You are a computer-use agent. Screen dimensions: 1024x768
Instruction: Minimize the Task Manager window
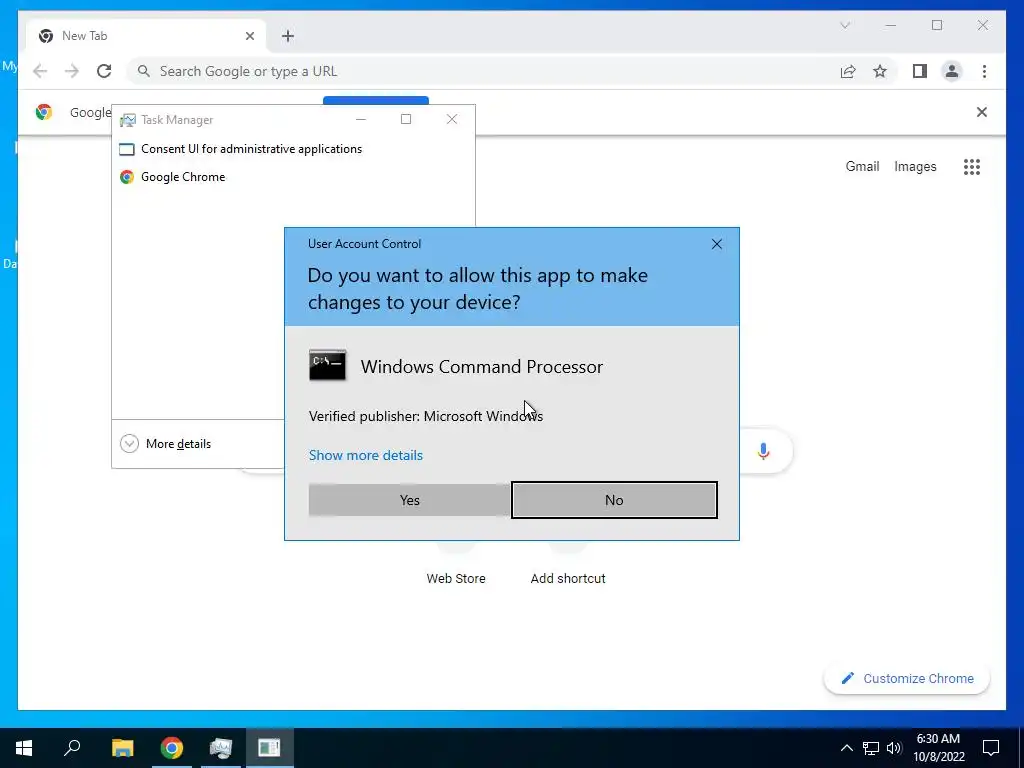360,120
